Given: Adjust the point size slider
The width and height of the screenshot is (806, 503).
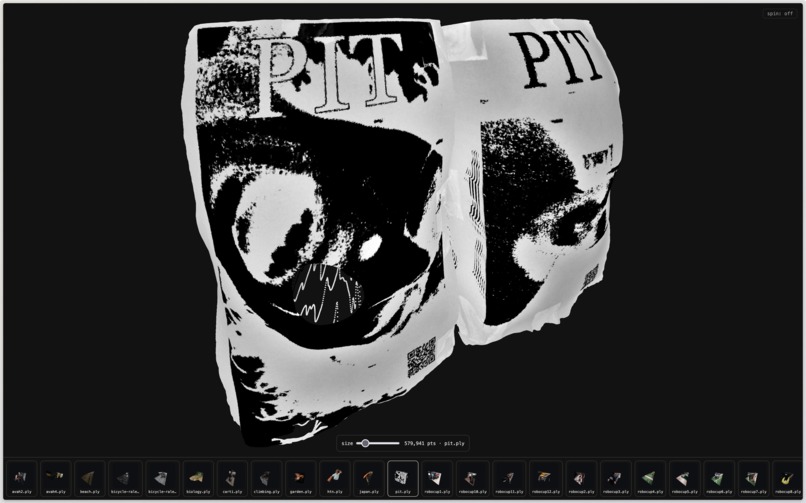Looking at the screenshot, I should pyautogui.click(x=378, y=443).
